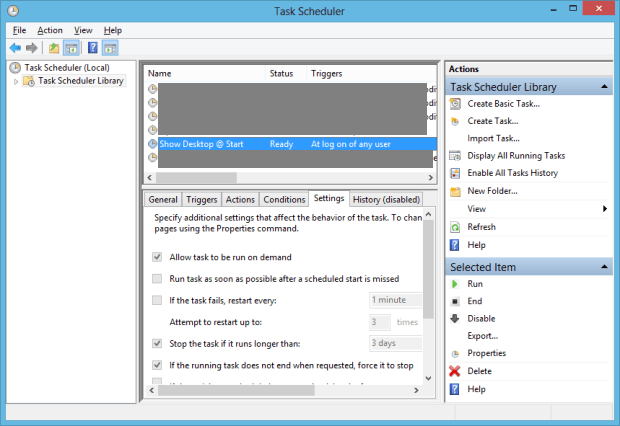Switch to the Actions tab

240,200
